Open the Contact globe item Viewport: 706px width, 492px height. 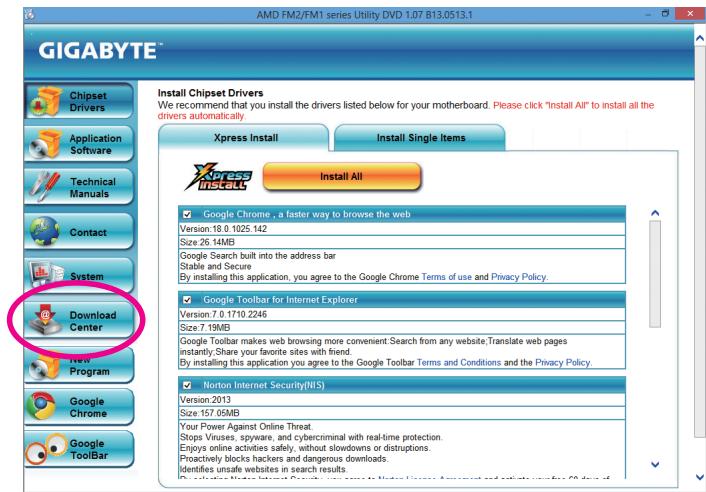click(x=79, y=232)
